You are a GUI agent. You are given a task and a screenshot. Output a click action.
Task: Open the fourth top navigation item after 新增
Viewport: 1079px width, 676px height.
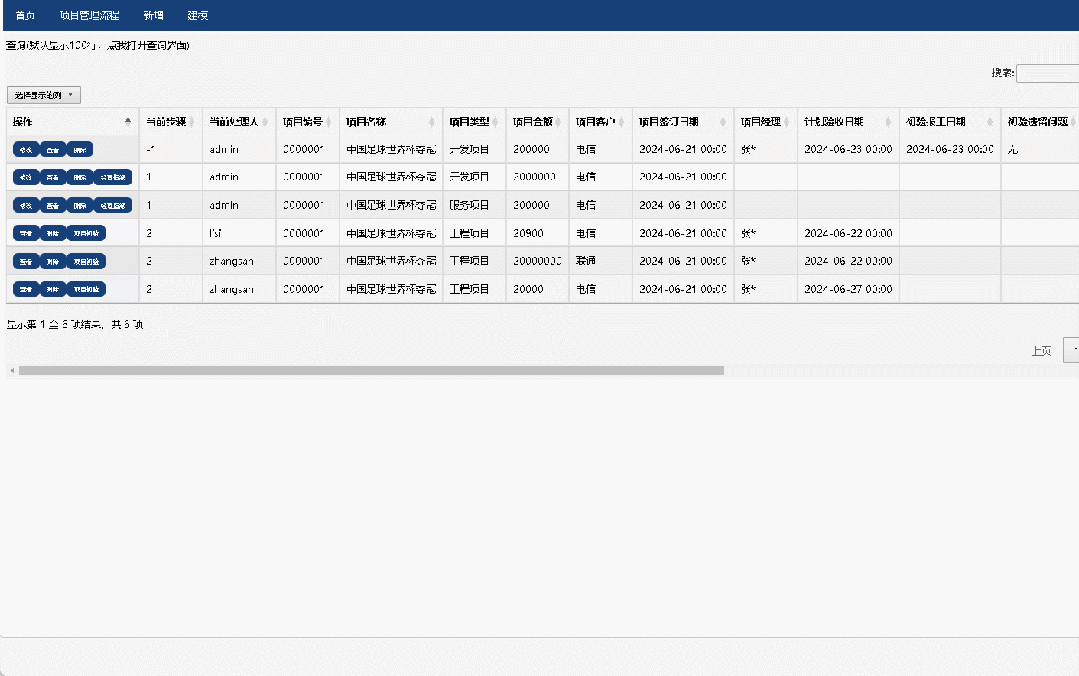tap(197, 15)
